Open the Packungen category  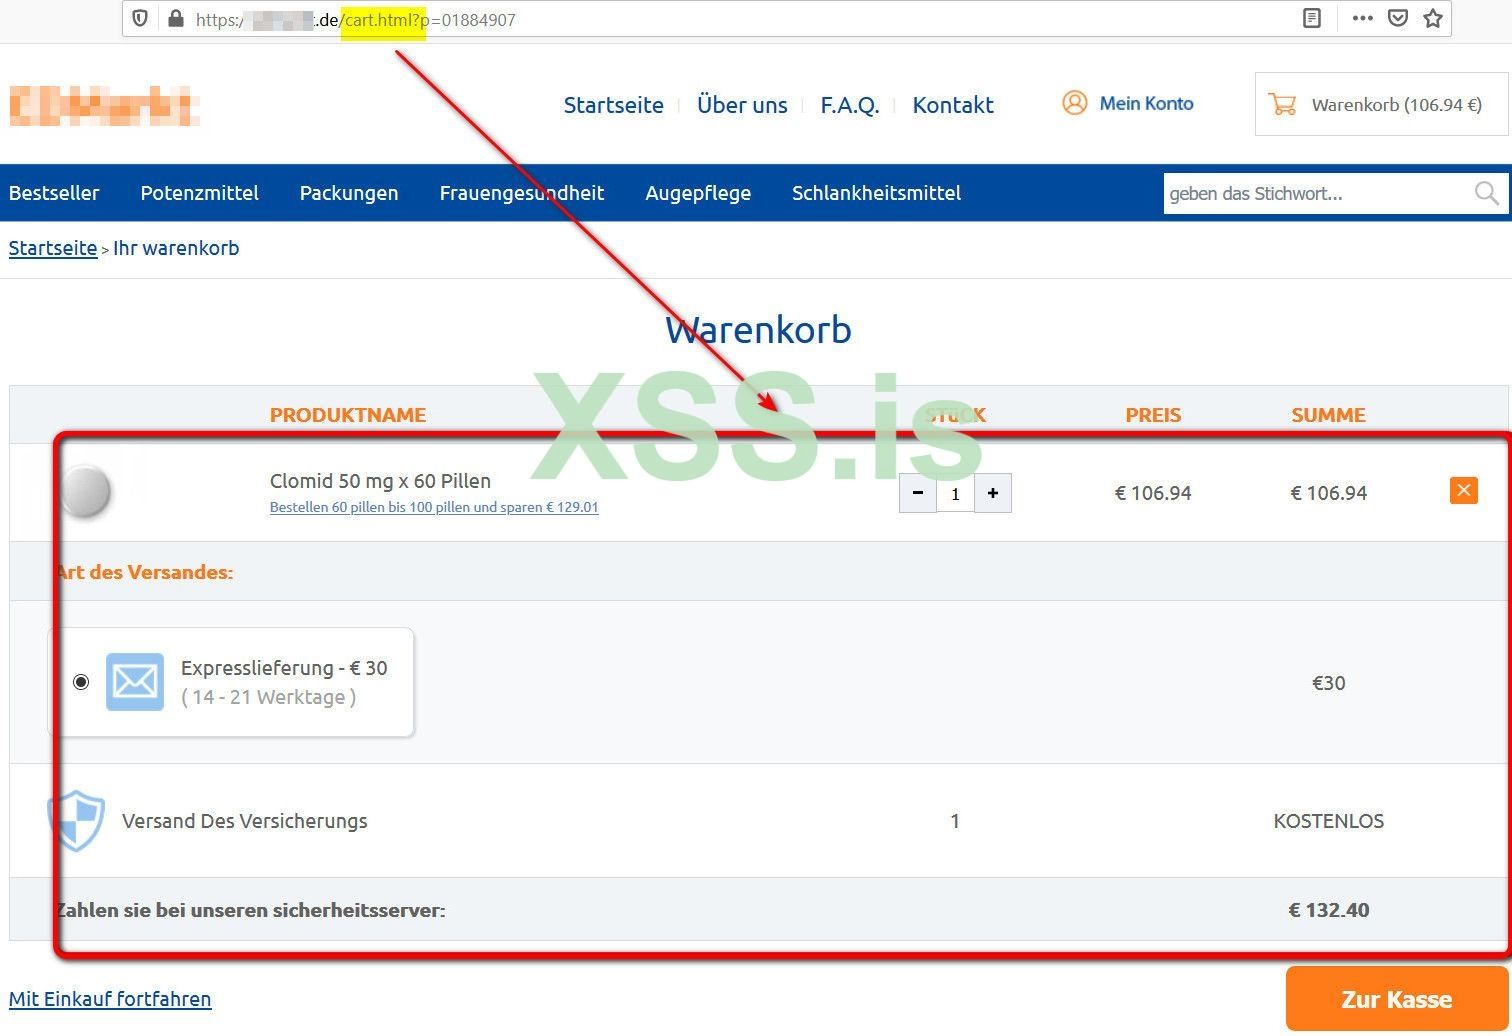349,193
